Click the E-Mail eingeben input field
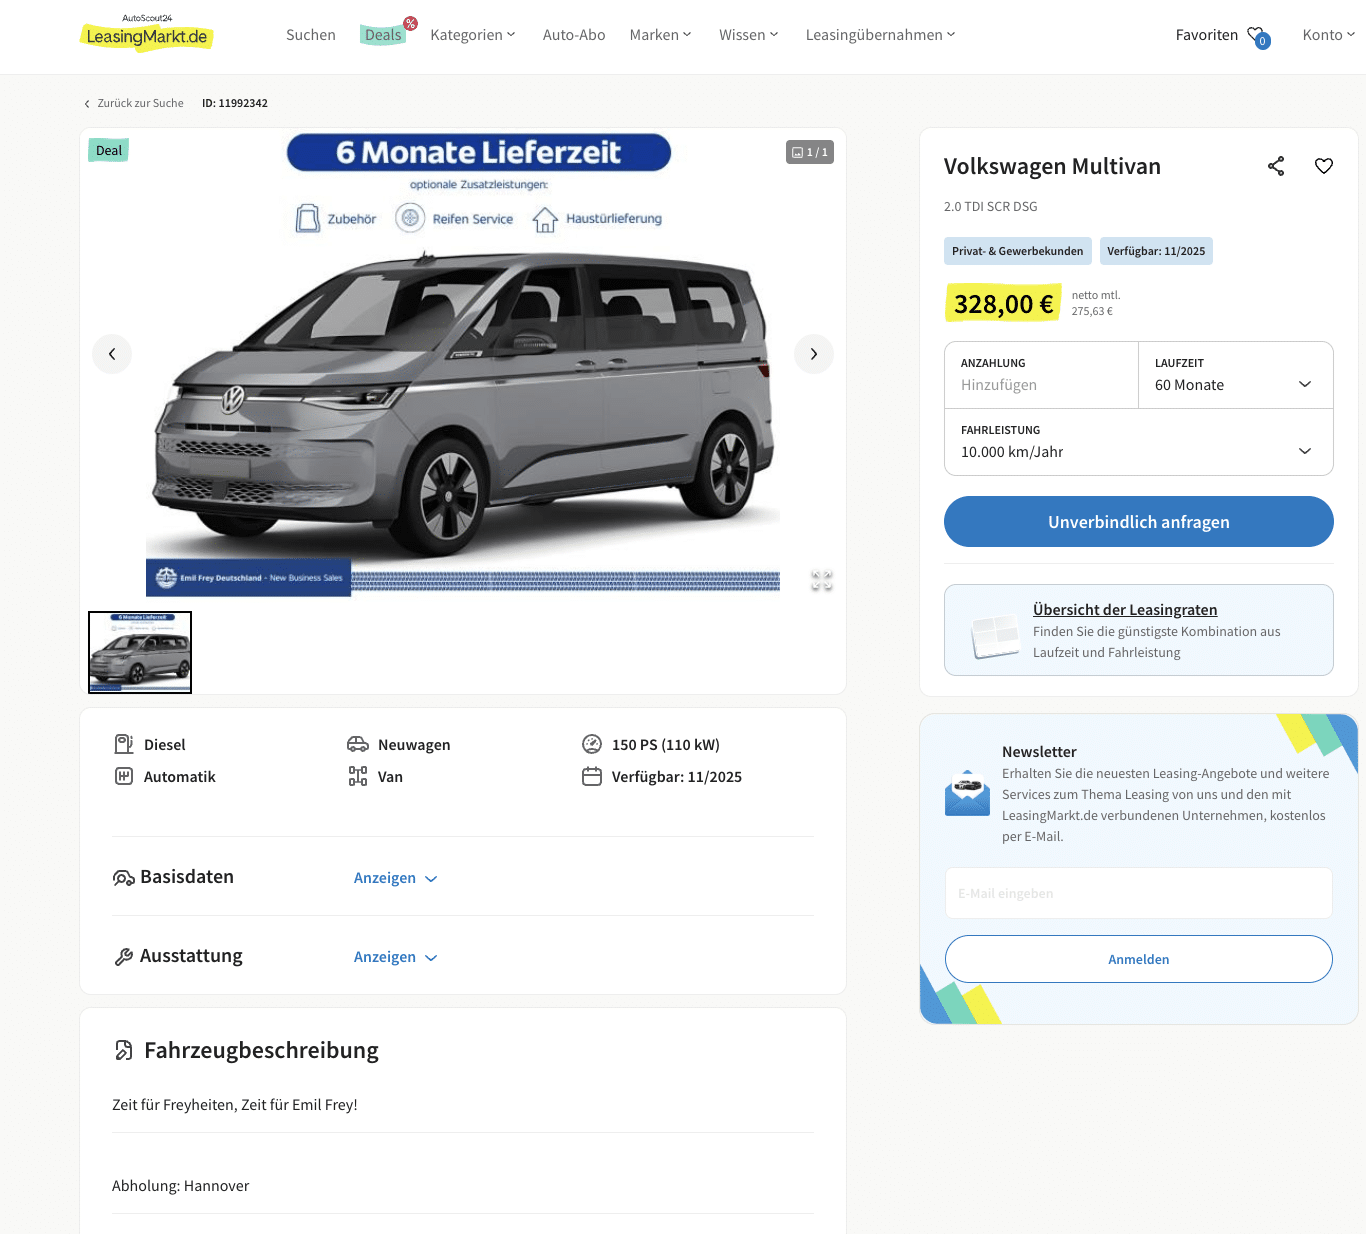 [x=1139, y=893]
